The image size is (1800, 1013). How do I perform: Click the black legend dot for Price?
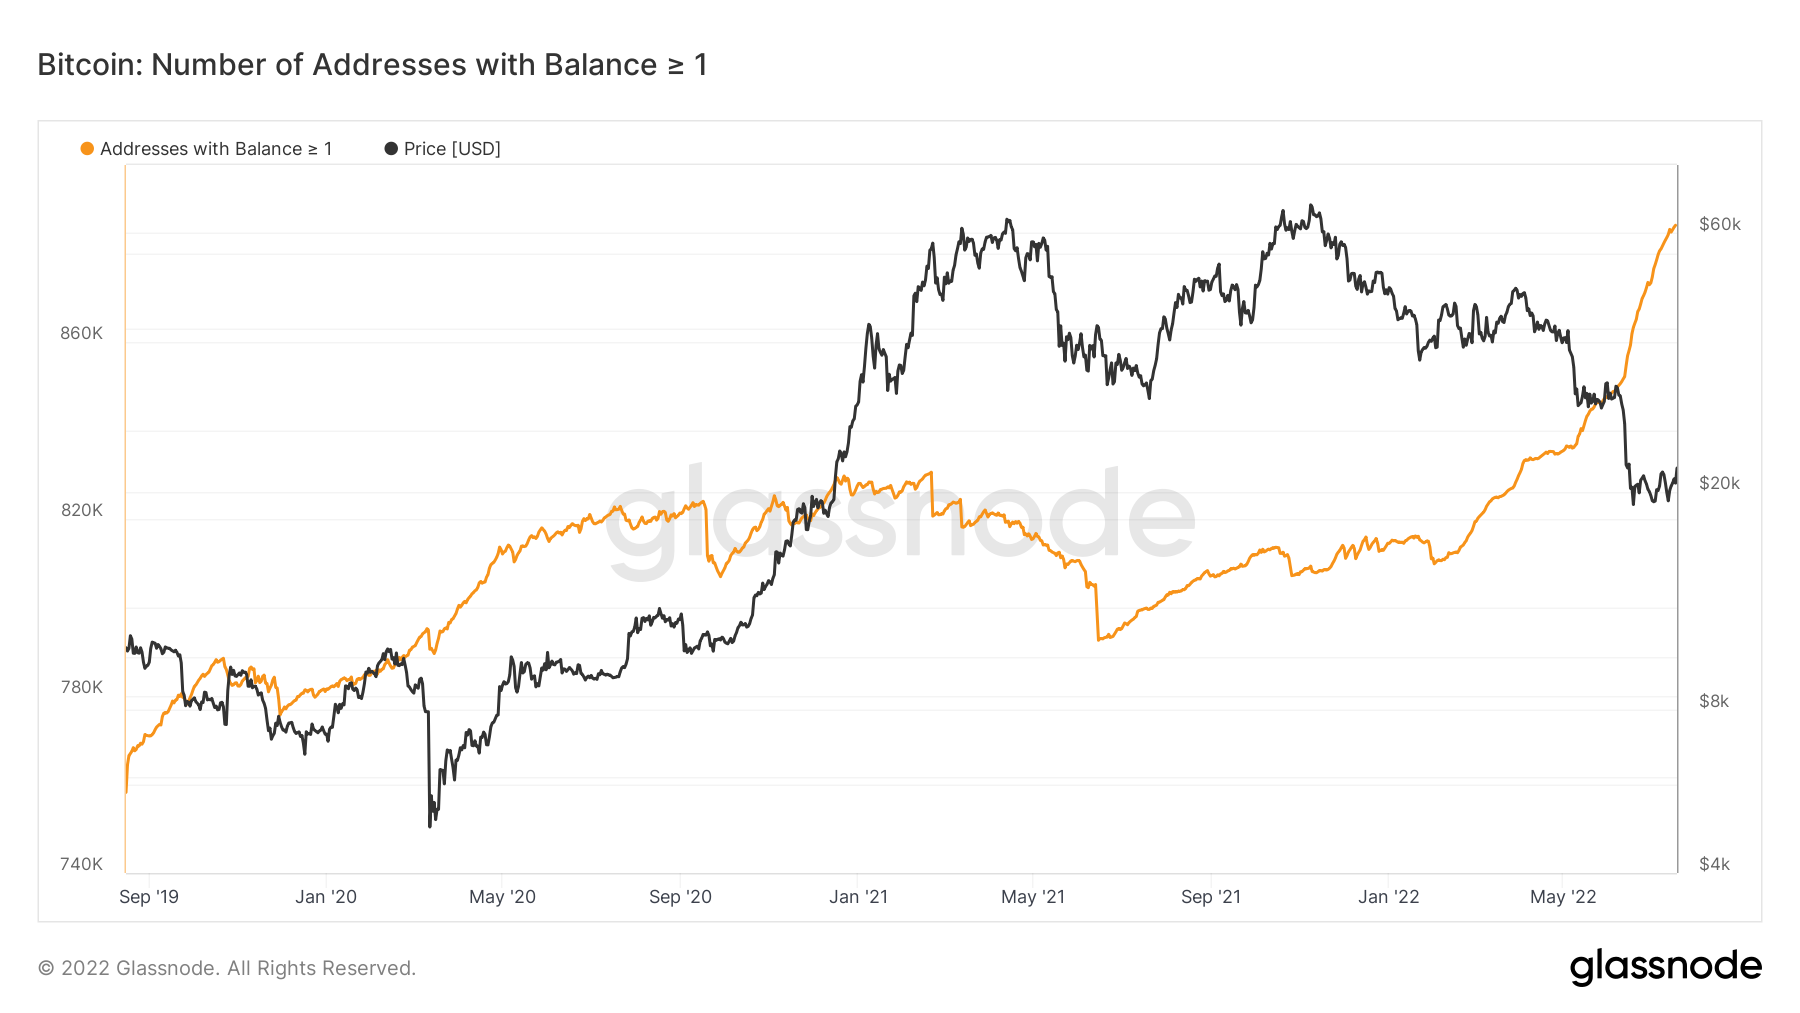(391, 149)
